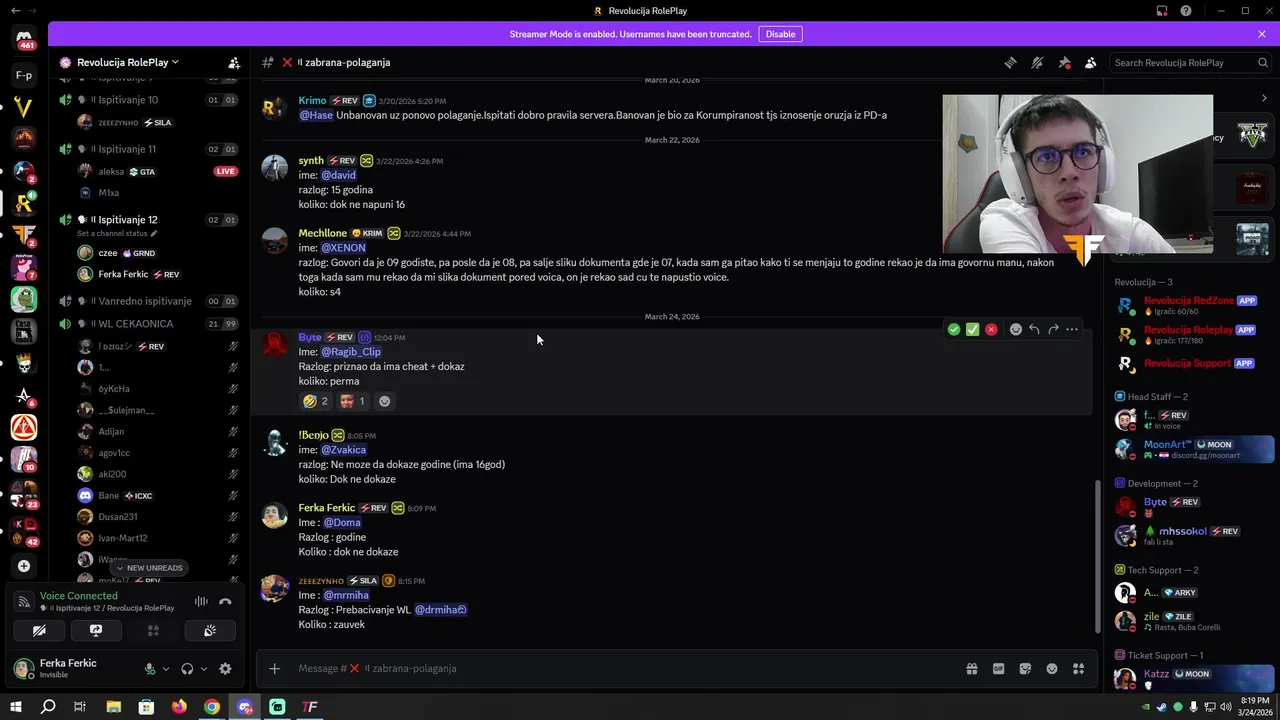Click the red X reaction on Byte's message
Image resolution: width=1280 pixels, height=720 pixels.
click(x=991, y=329)
